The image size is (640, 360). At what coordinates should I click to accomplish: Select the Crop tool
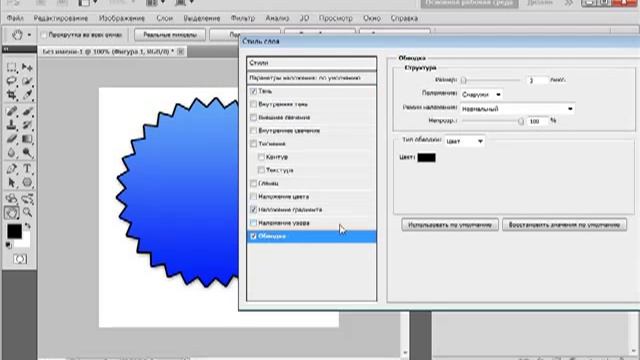point(11,95)
